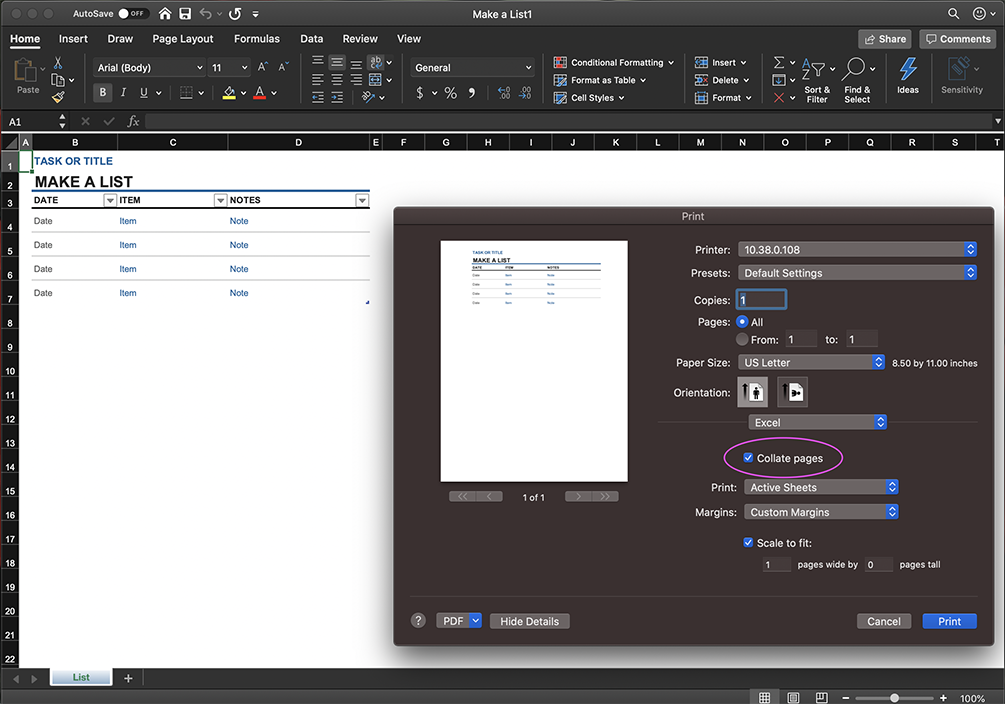Select the From page range radio button
This screenshot has height=704, width=1005.
tap(742, 340)
